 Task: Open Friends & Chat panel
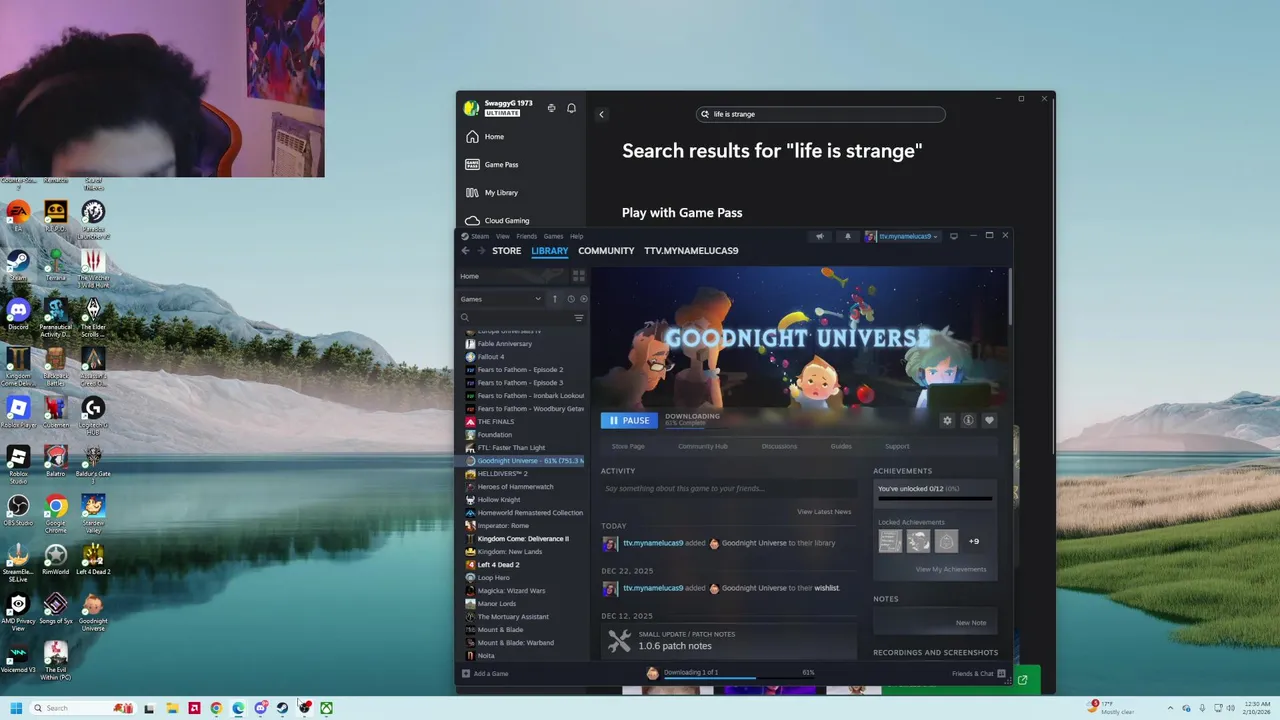pyautogui.click(x=978, y=674)
